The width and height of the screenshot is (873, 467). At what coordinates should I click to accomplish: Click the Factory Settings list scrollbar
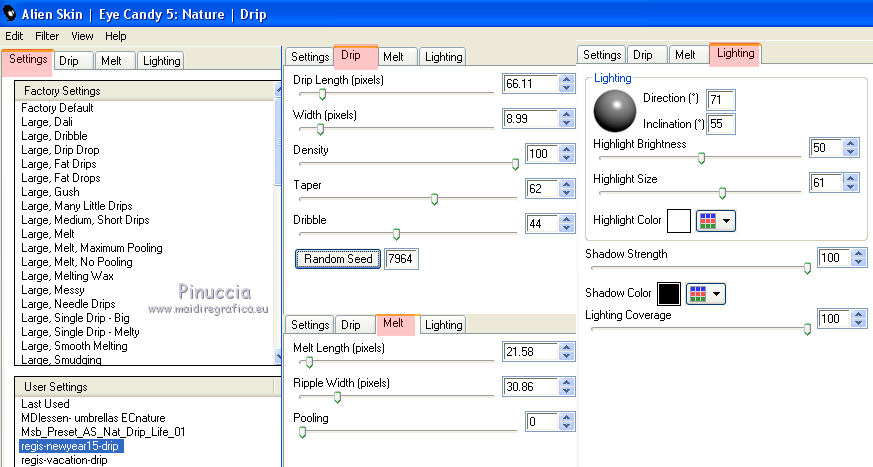click(x=278, y=223)
